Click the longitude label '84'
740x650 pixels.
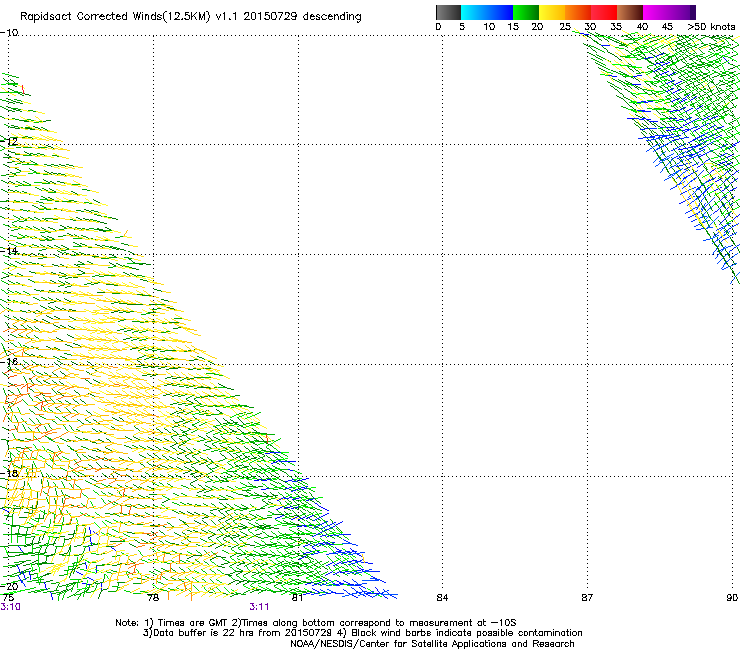click(442, 598)
